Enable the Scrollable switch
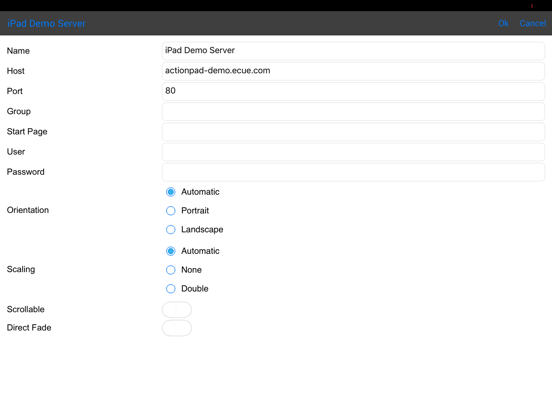Screen dimensions: 552x414 pos(177,310)
